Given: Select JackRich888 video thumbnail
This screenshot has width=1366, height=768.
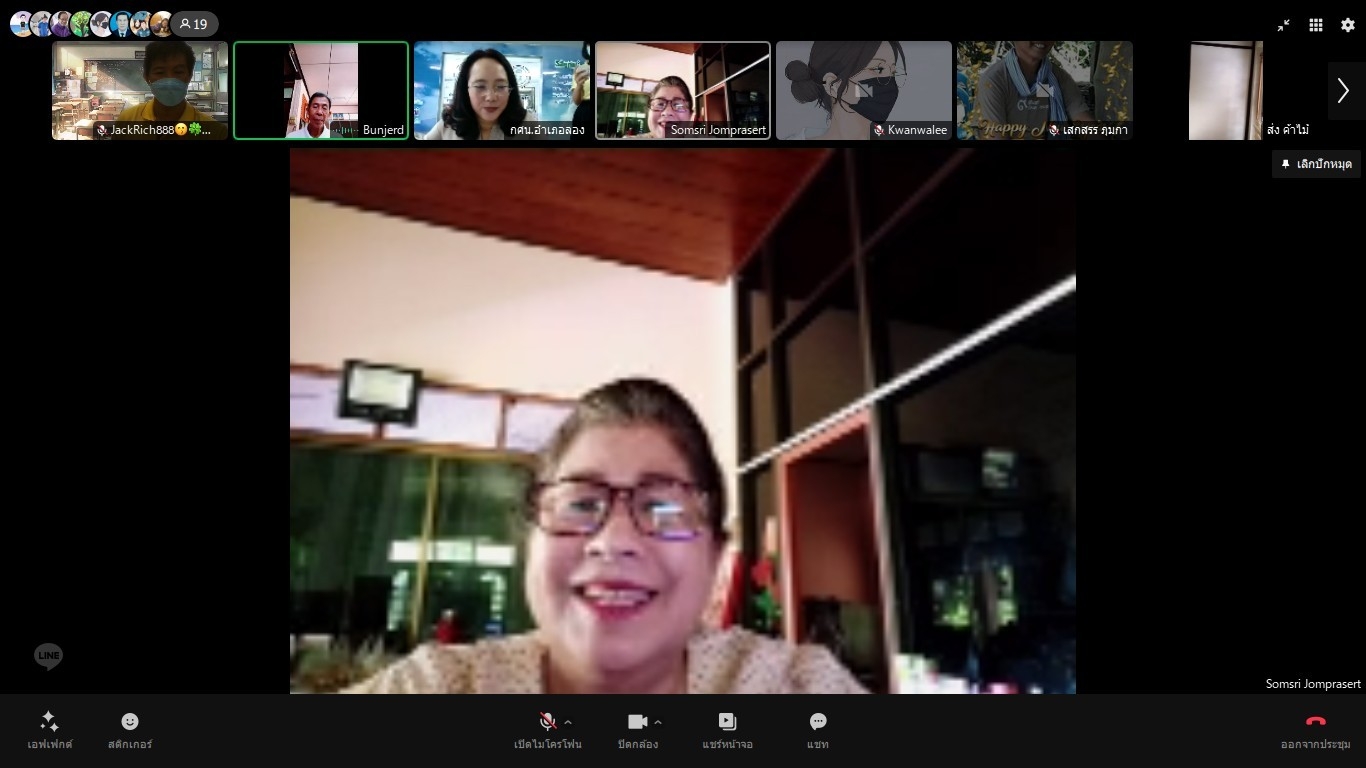Looking at the screenshot, I should point(140,90).
